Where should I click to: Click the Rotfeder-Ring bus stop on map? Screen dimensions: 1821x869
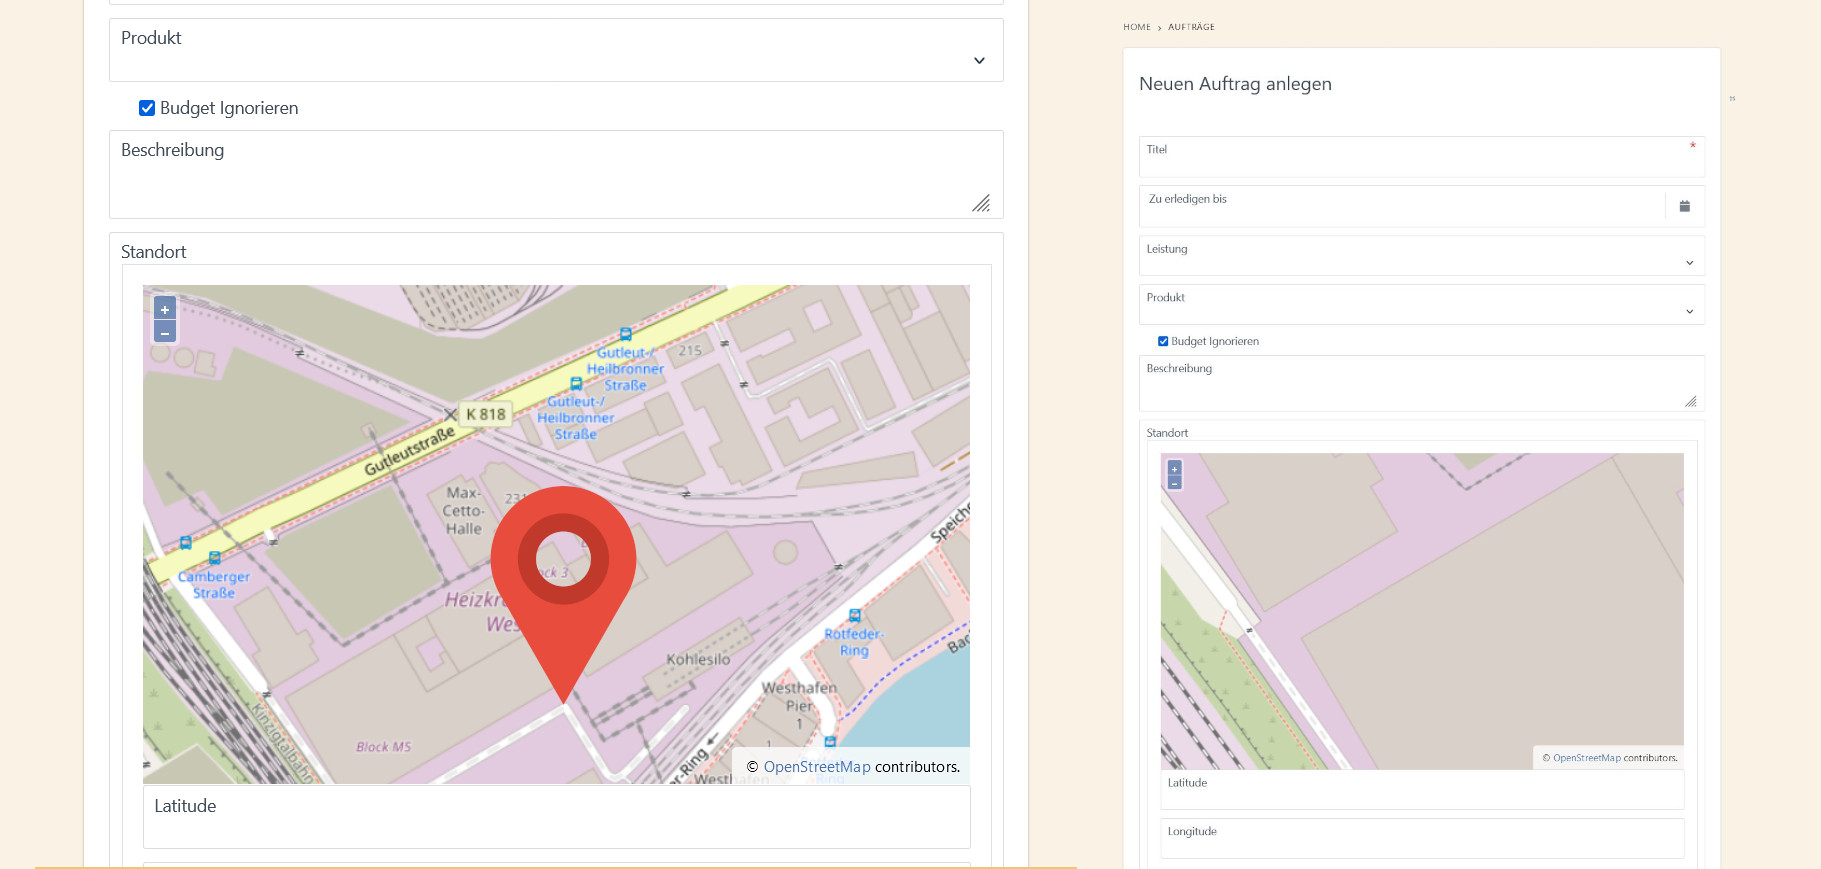(854, 616)
